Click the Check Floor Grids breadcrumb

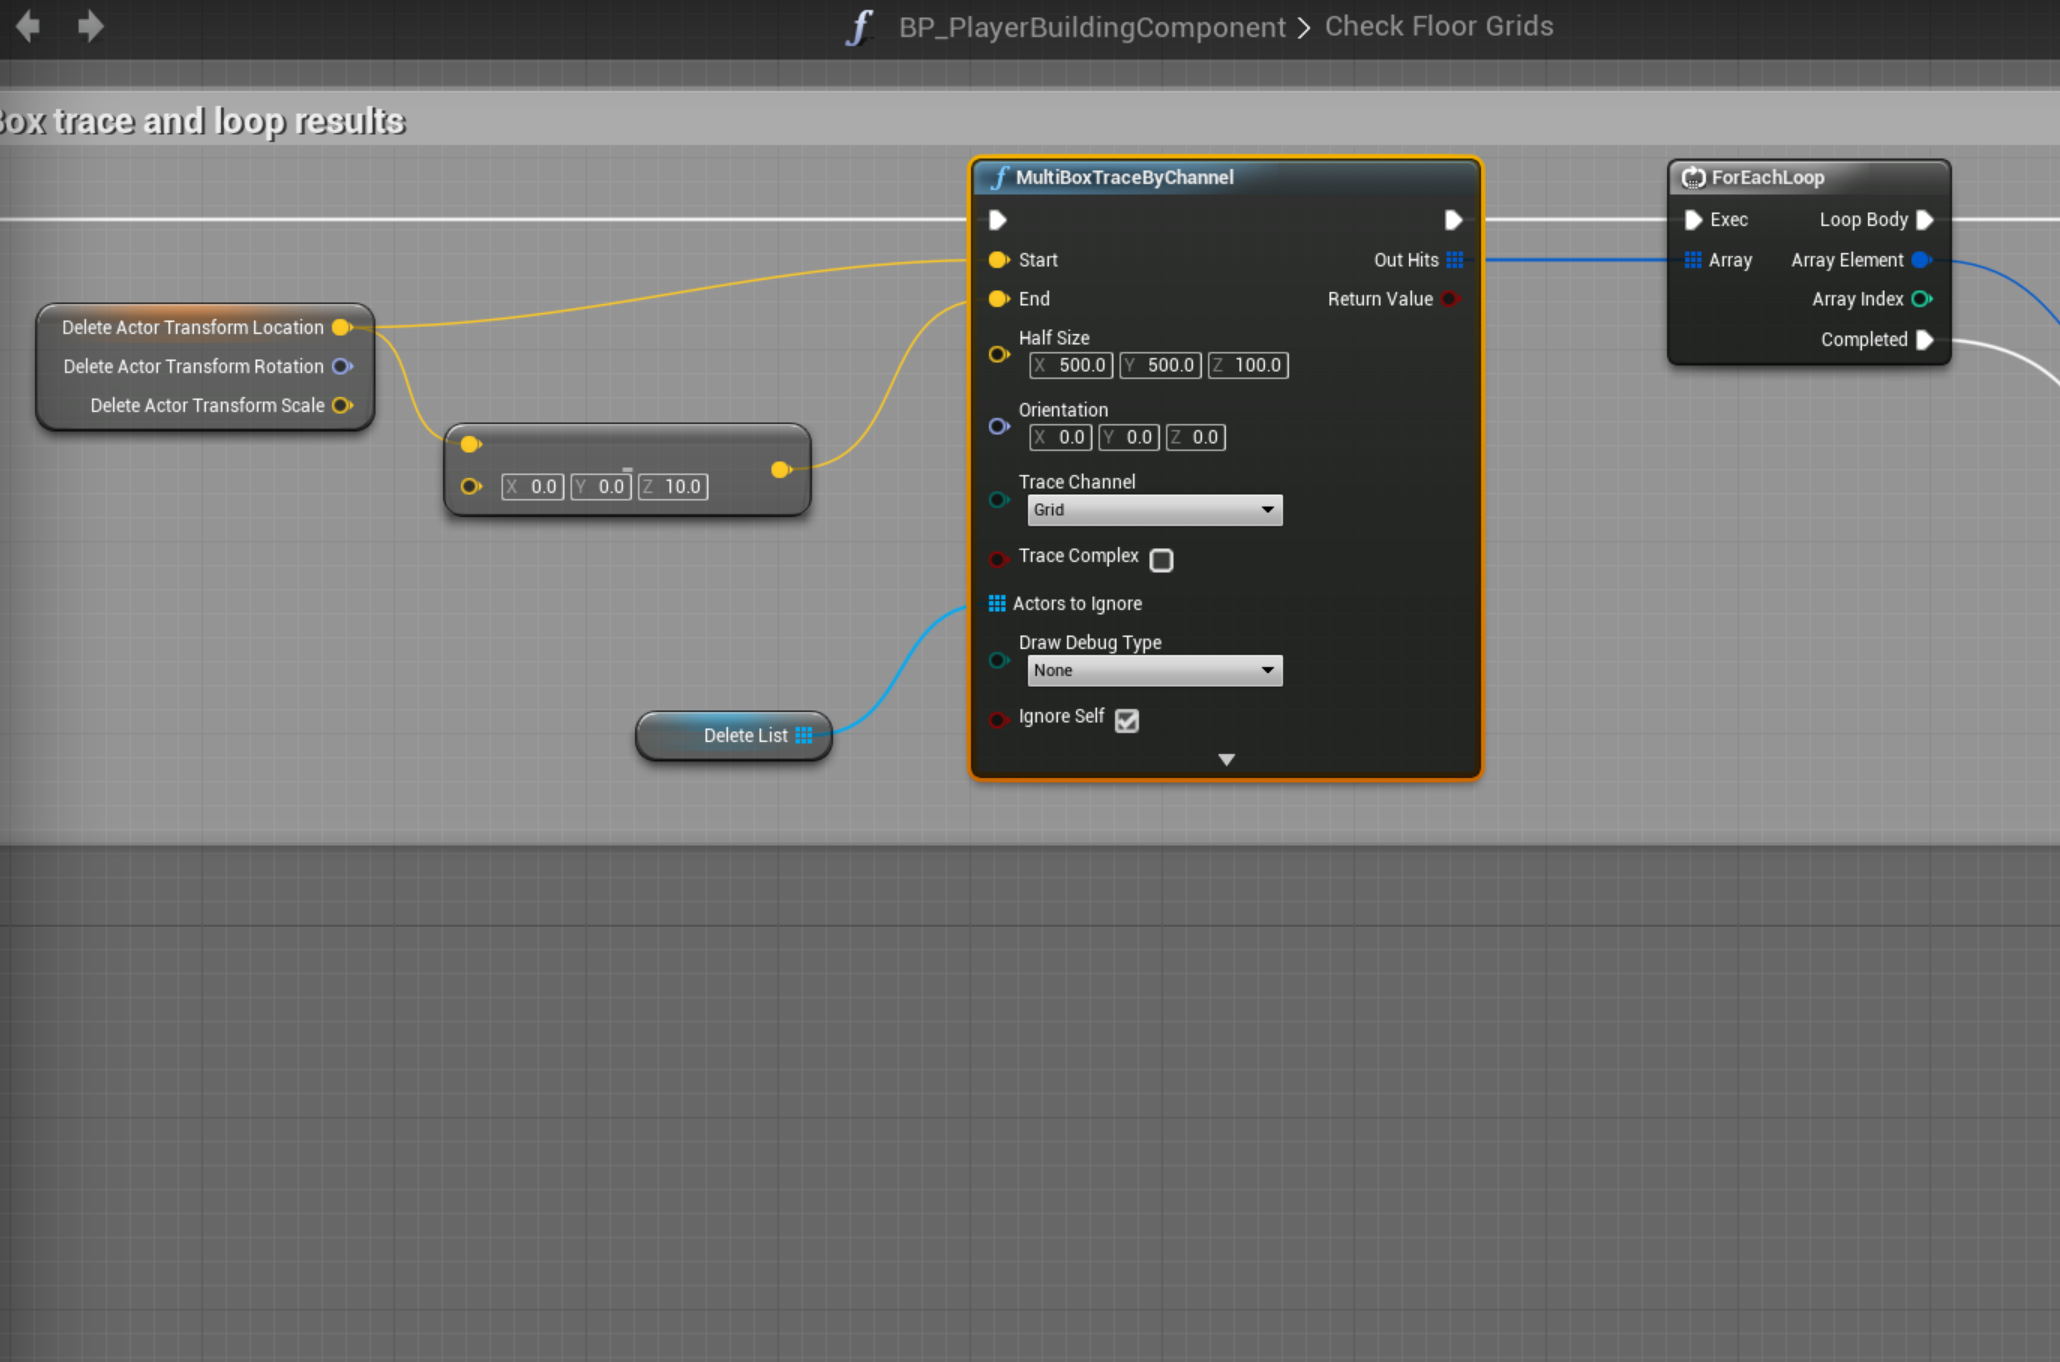pyautogui.click(x=1439, y=26)
